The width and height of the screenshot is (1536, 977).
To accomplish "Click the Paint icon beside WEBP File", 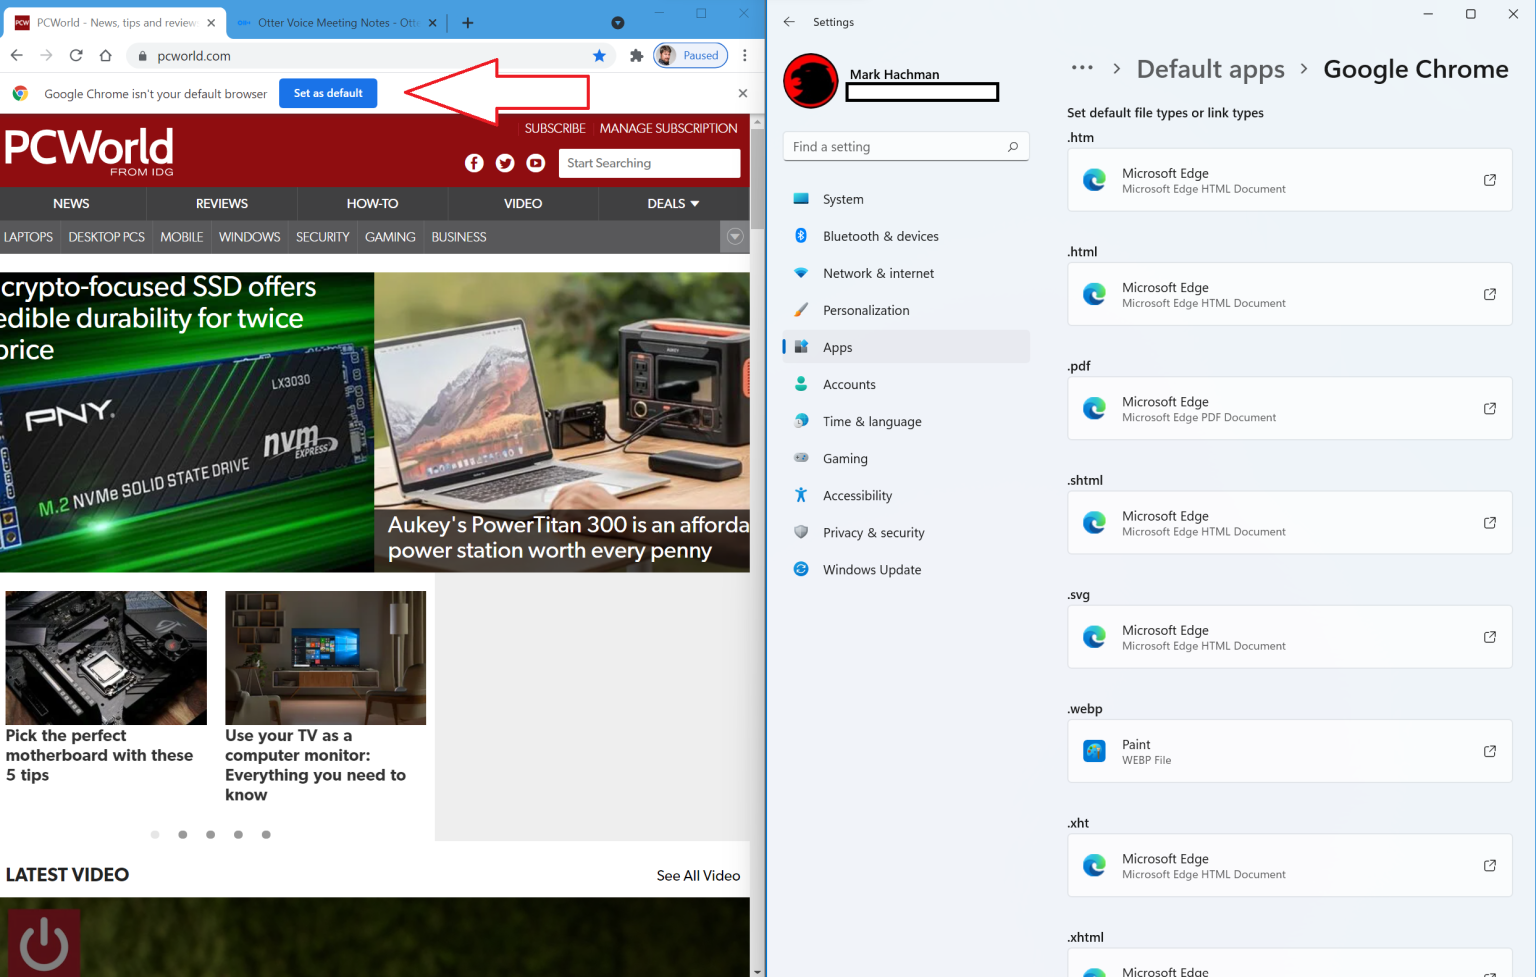I will tap(1095, 751).
